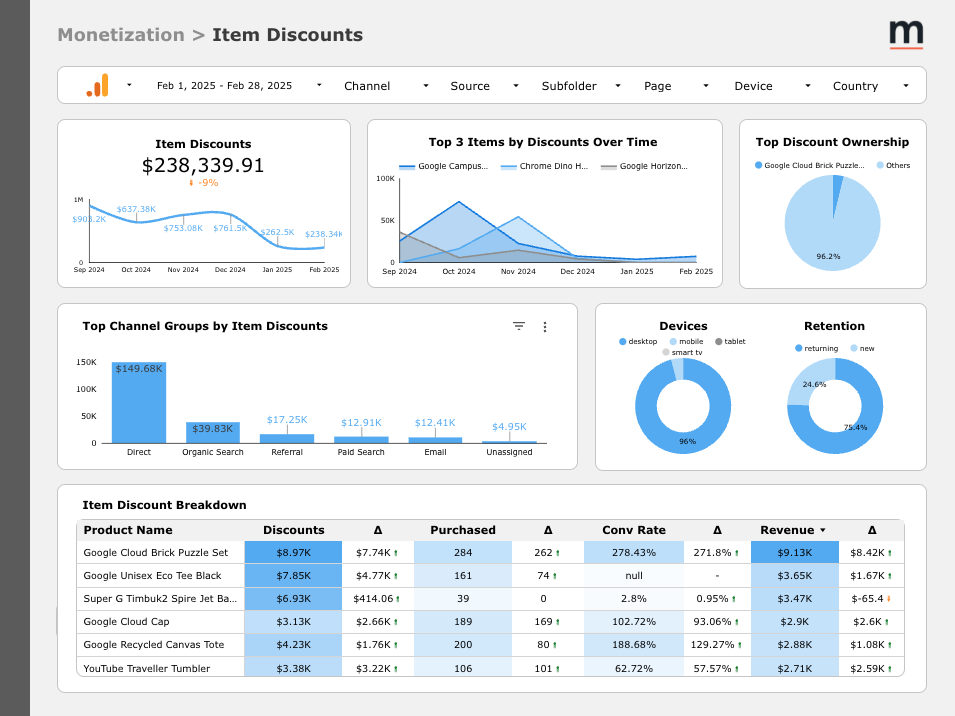The height and width of the screenshot is (716, 955).
Task: Click the Referral bar in the channel chart
Action: (287, 438)
